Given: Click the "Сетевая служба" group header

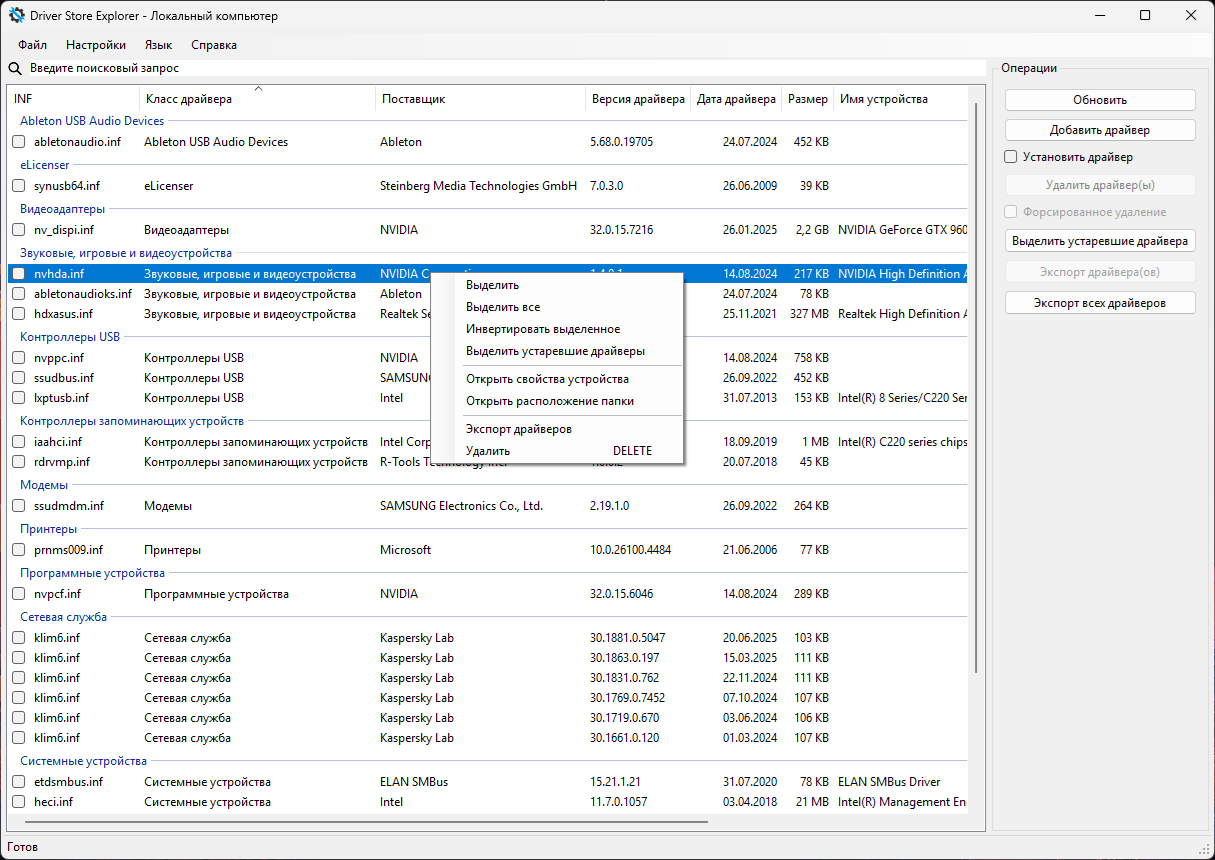Looking at the screenshot, I should (64, 617).
